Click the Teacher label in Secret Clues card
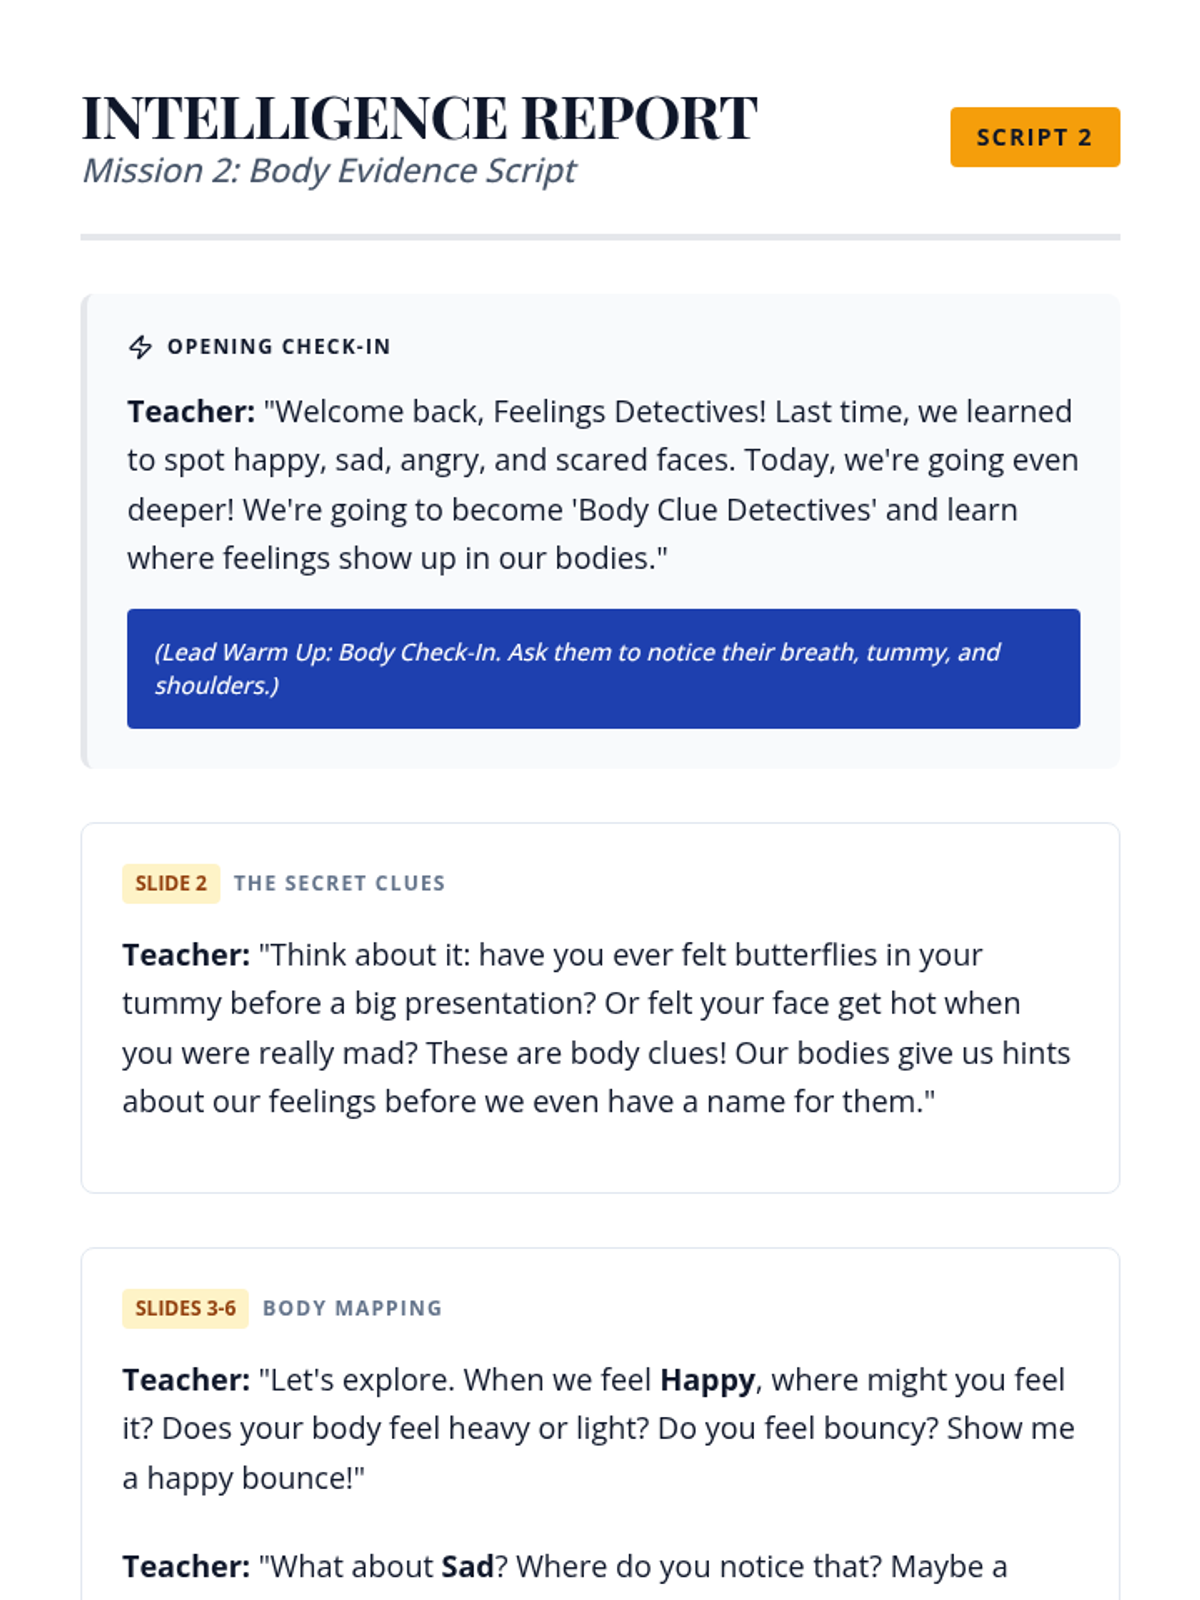The image size is (1200, 1600). pyautogui.click(x=186, y=955)
